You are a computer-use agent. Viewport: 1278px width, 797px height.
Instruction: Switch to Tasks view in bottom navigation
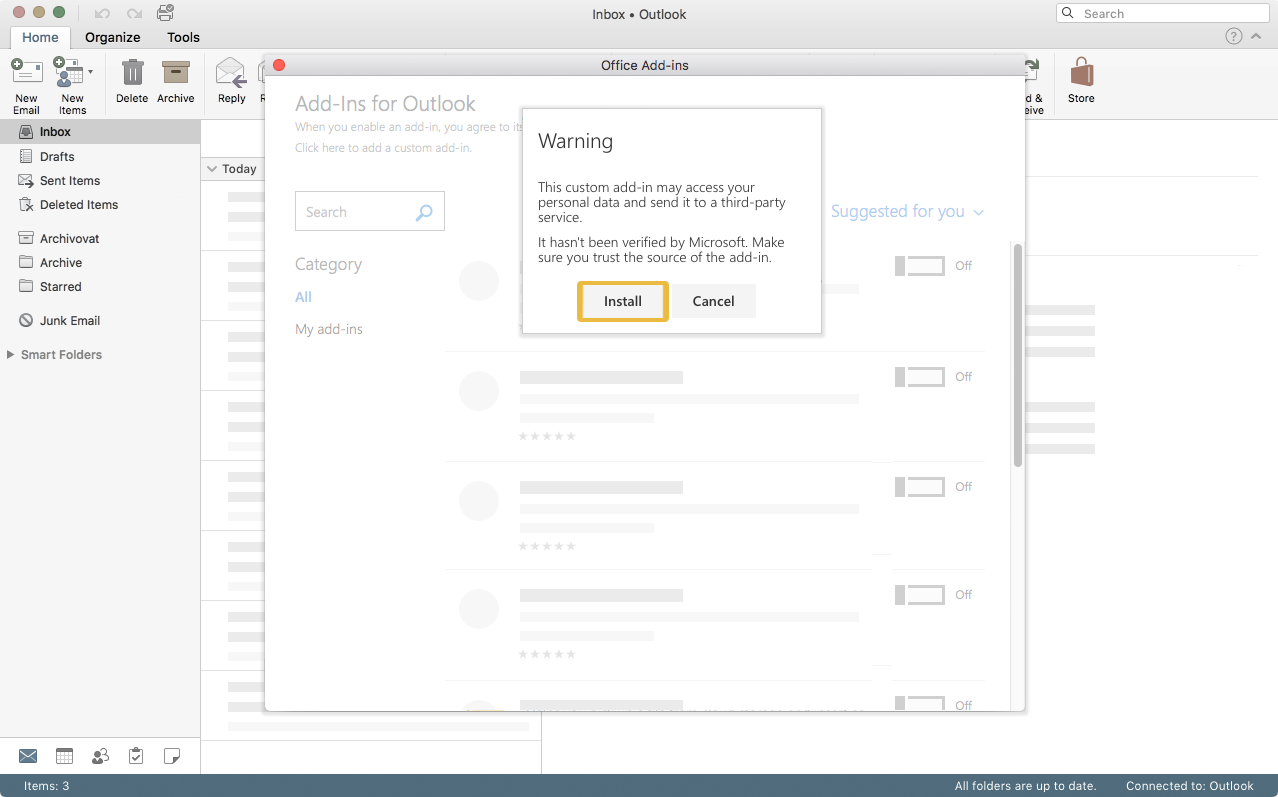[x=136, y=756]
